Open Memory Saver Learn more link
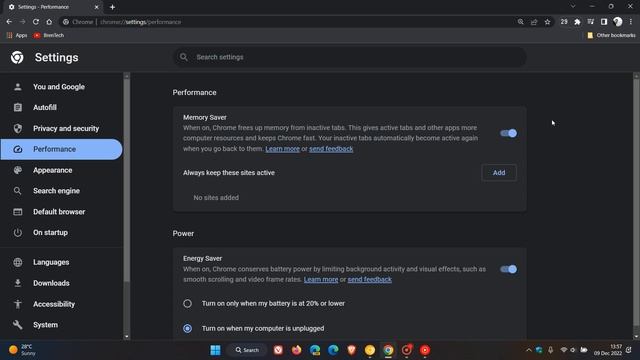The width and height of the screenshot is (640, 360). (282, 149)
